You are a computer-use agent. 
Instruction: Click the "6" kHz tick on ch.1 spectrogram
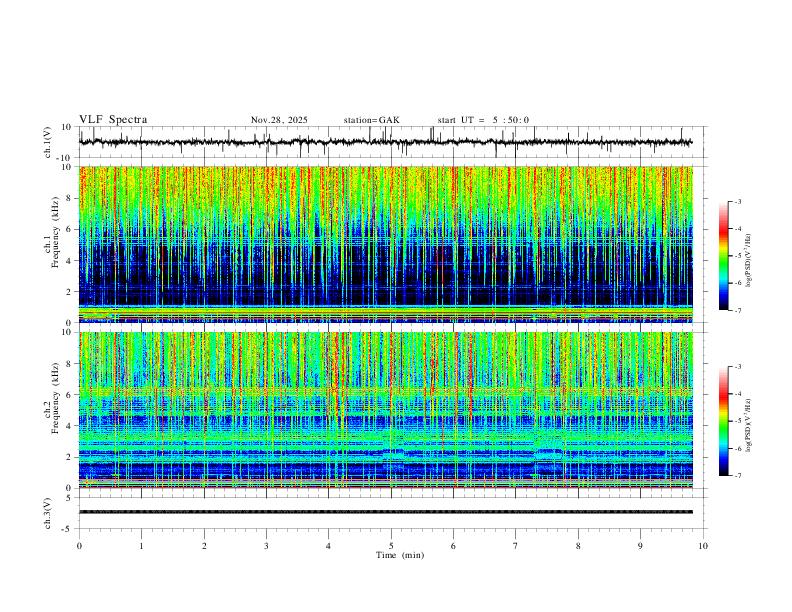point(70,229)
